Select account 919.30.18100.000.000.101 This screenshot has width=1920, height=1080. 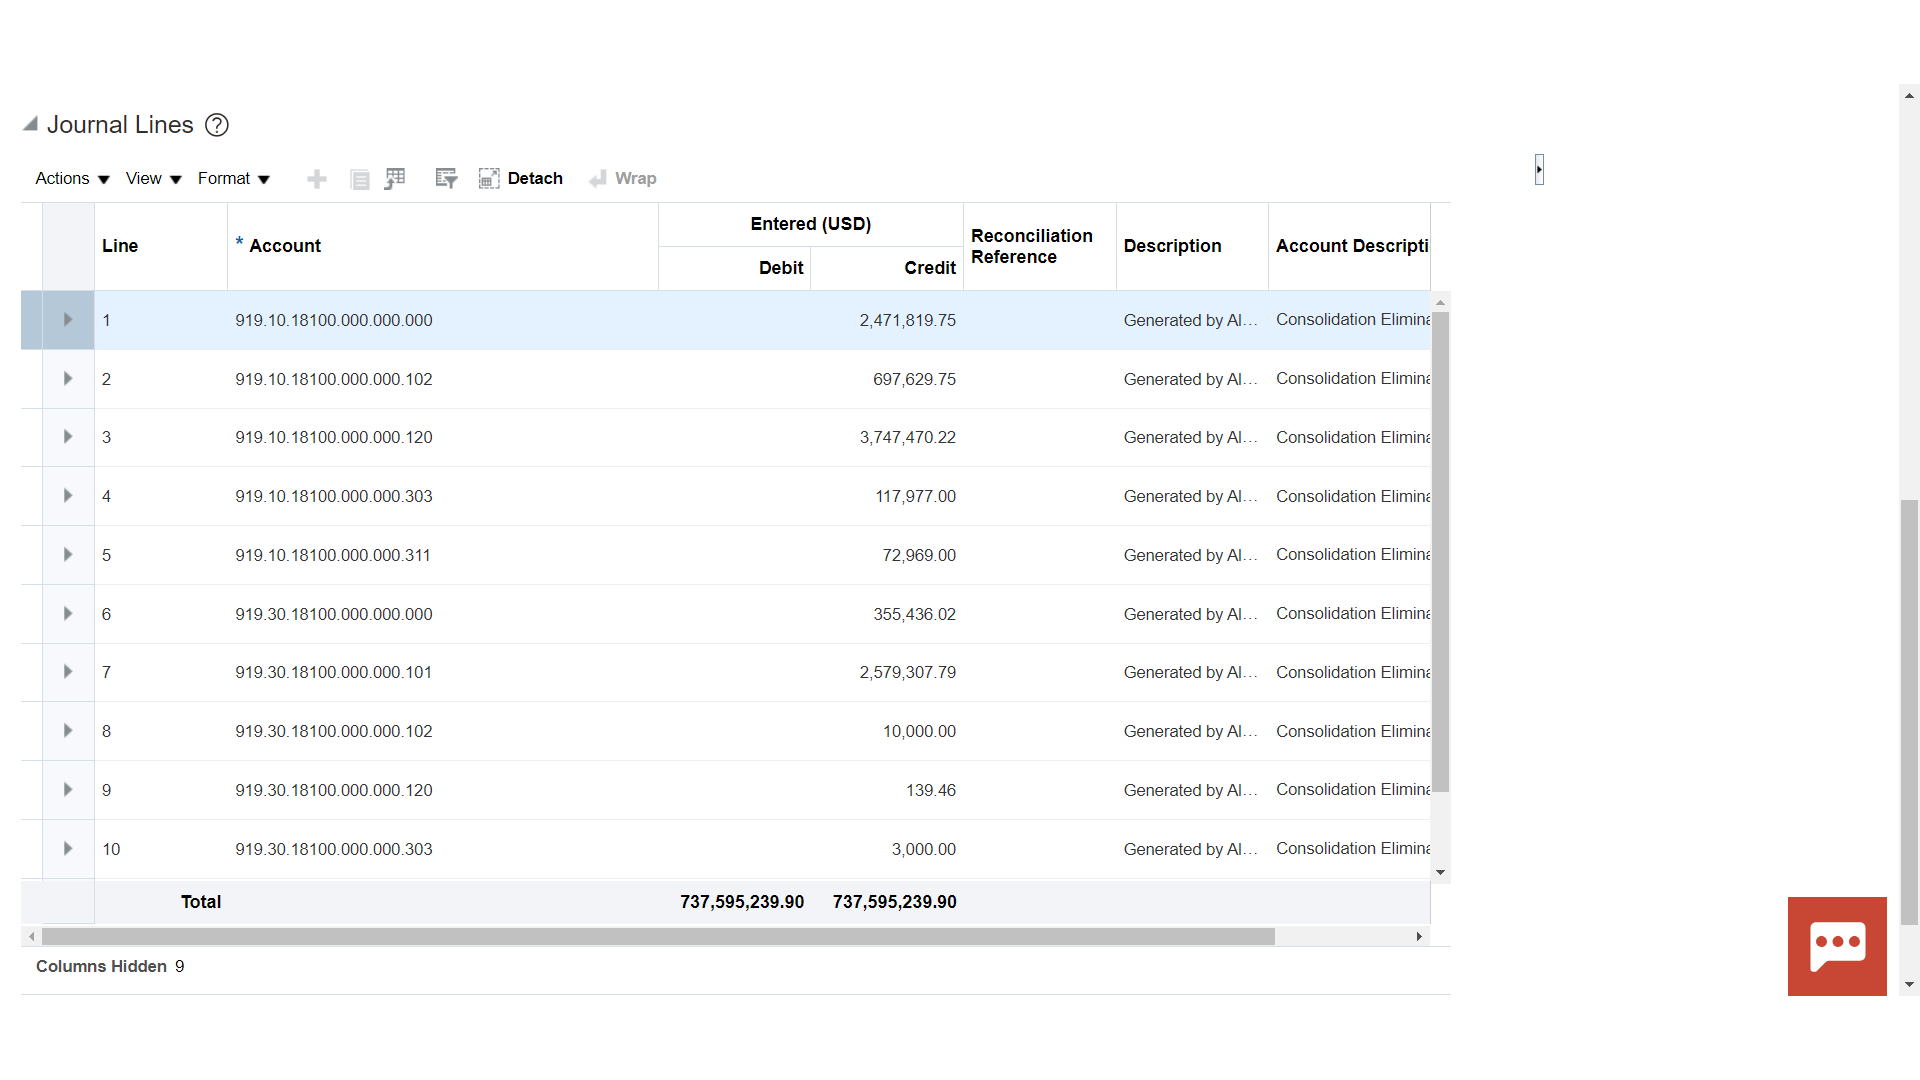pos(334,672)
